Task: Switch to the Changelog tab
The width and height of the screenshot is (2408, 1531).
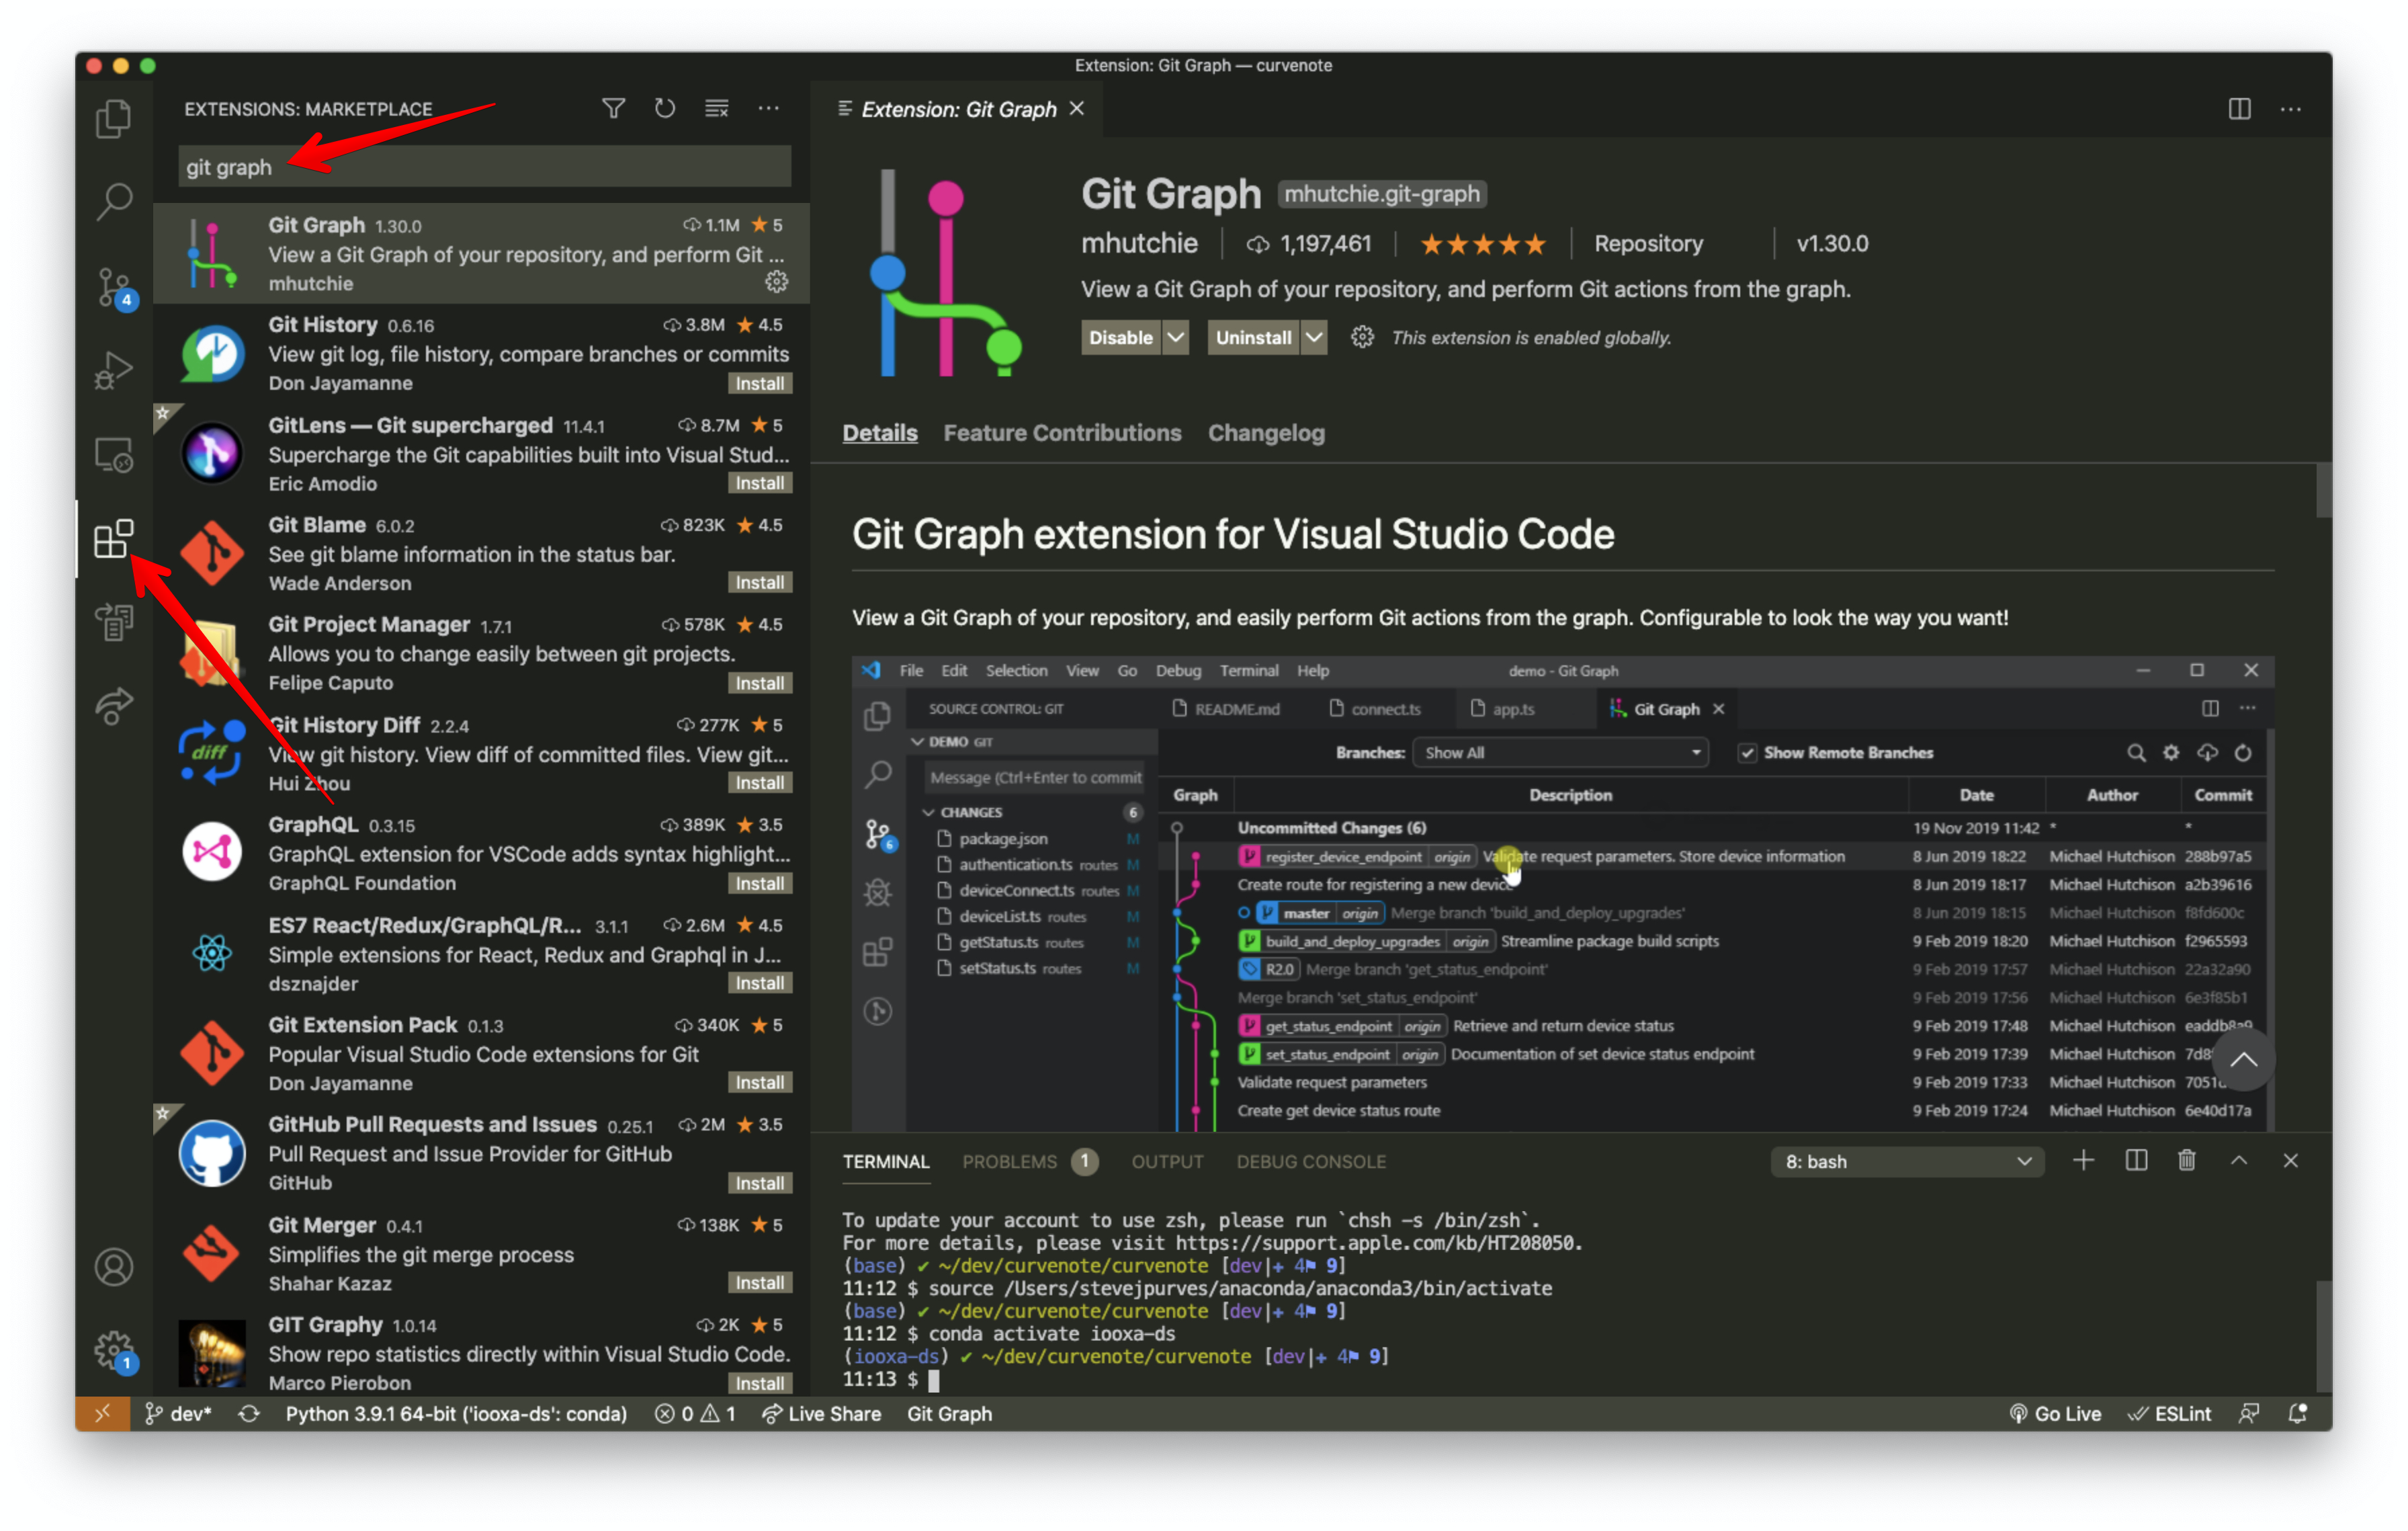Action: 1266,433
